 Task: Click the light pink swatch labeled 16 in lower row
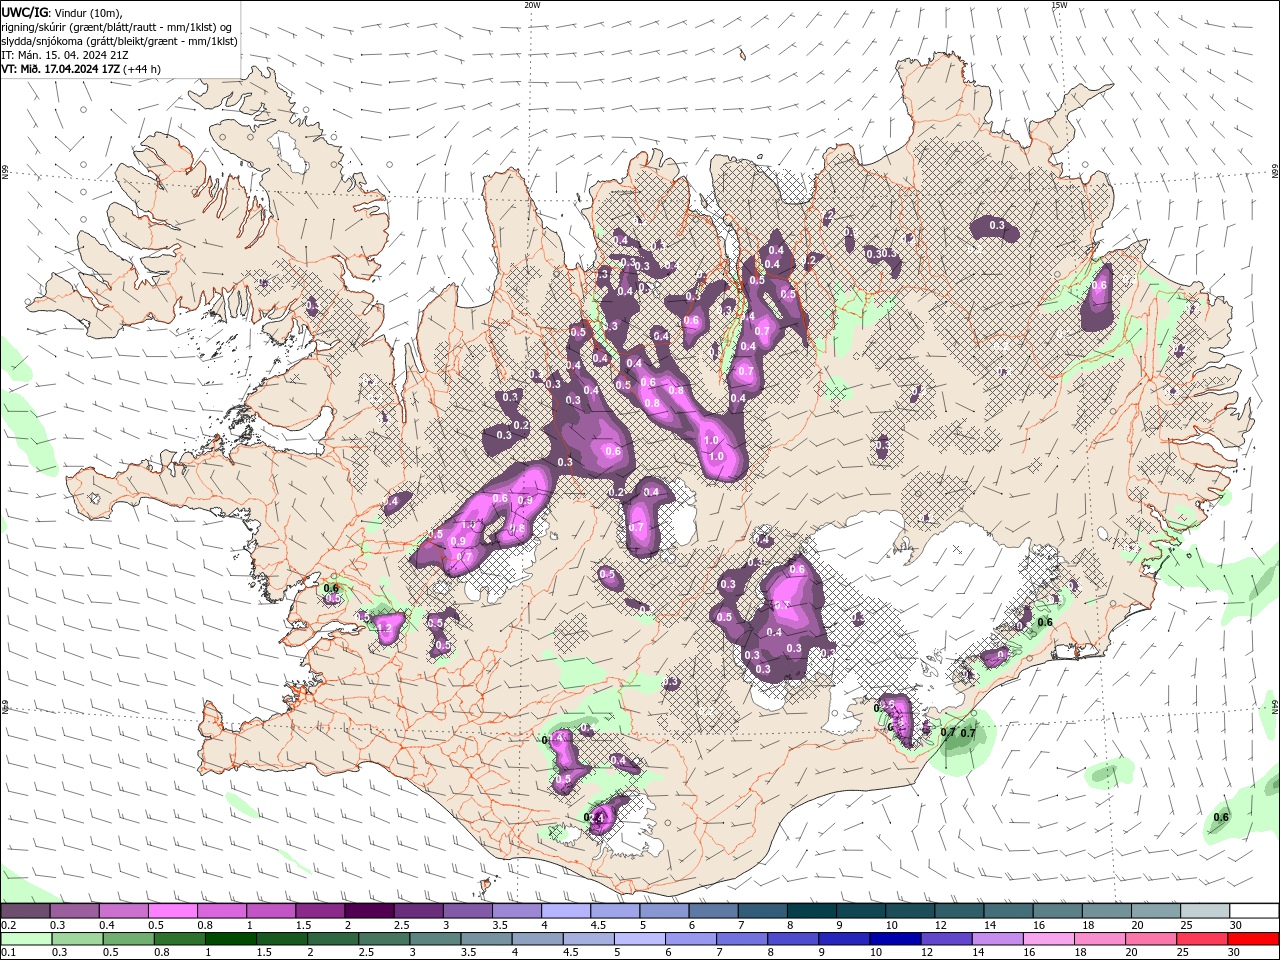(x=1049, y=939)
